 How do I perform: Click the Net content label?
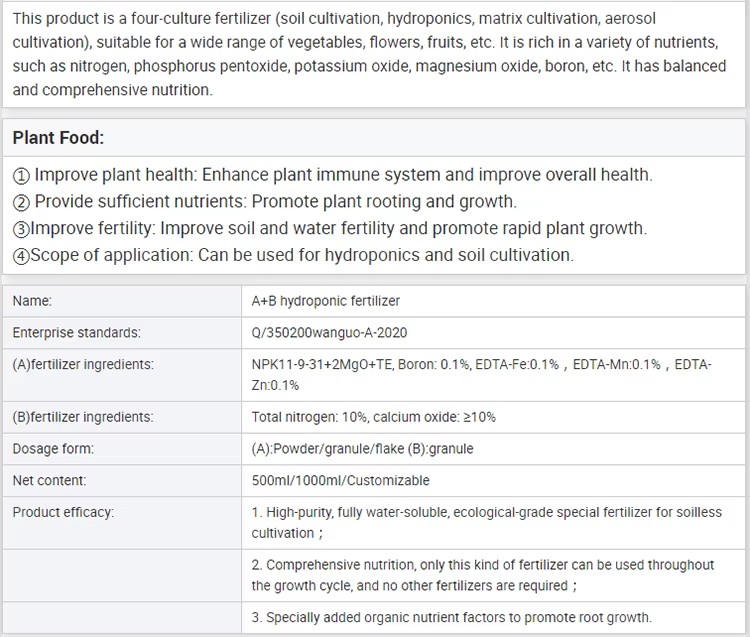click(49, 480)
